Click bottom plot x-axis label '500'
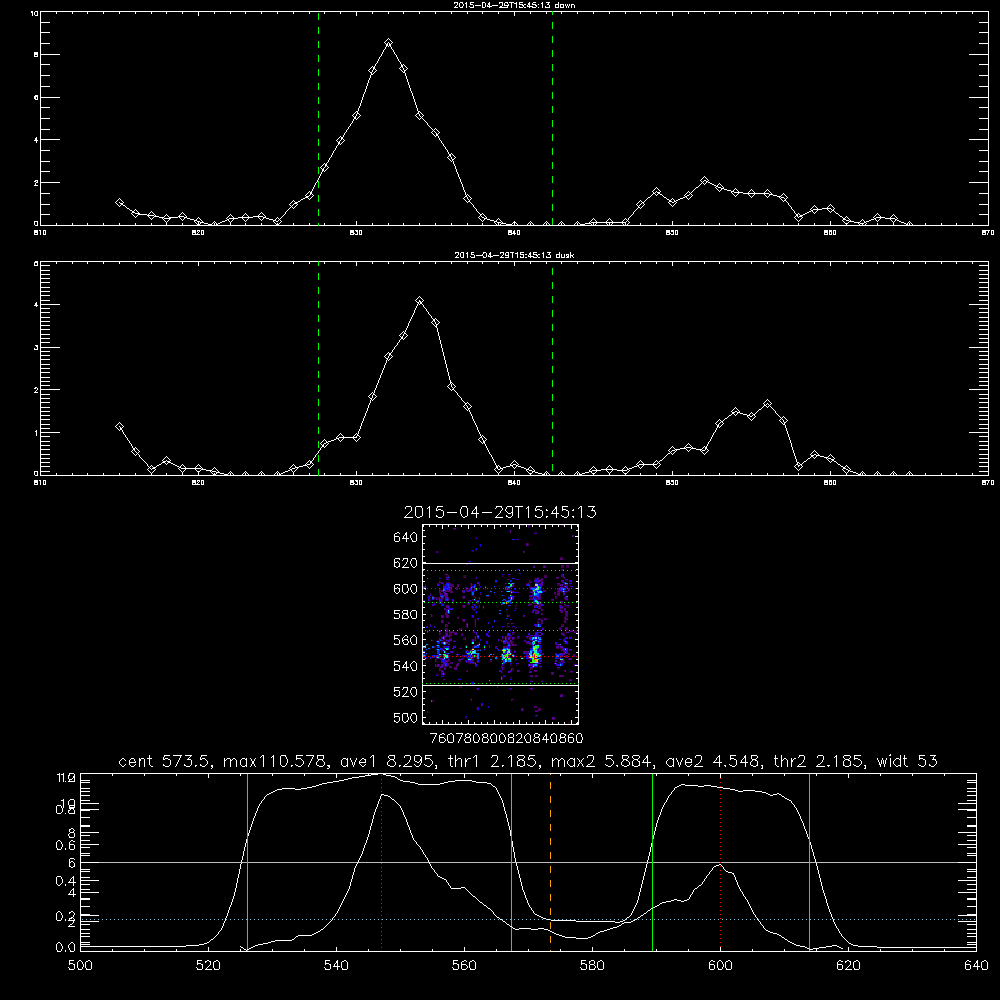Image resolution: width=1000 pixels, height=1000 pixels. pyautogui.click(x=80, y=966)
